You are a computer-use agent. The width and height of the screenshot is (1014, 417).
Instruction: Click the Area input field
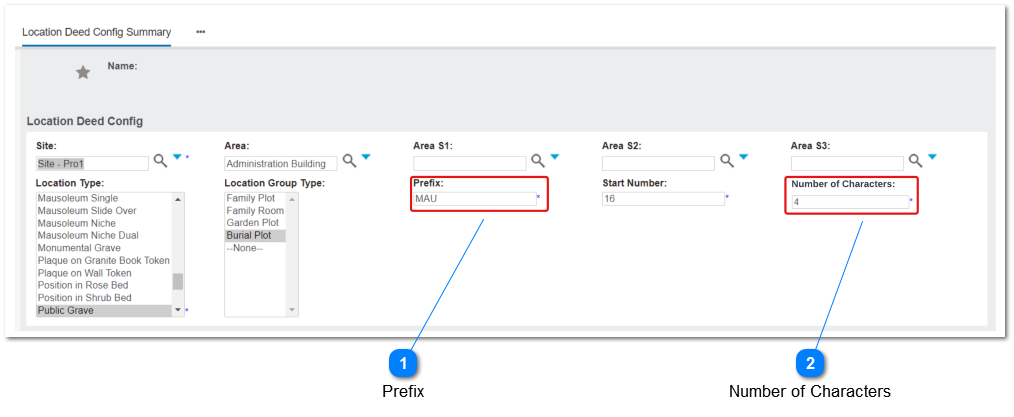(x=281, y=164)
